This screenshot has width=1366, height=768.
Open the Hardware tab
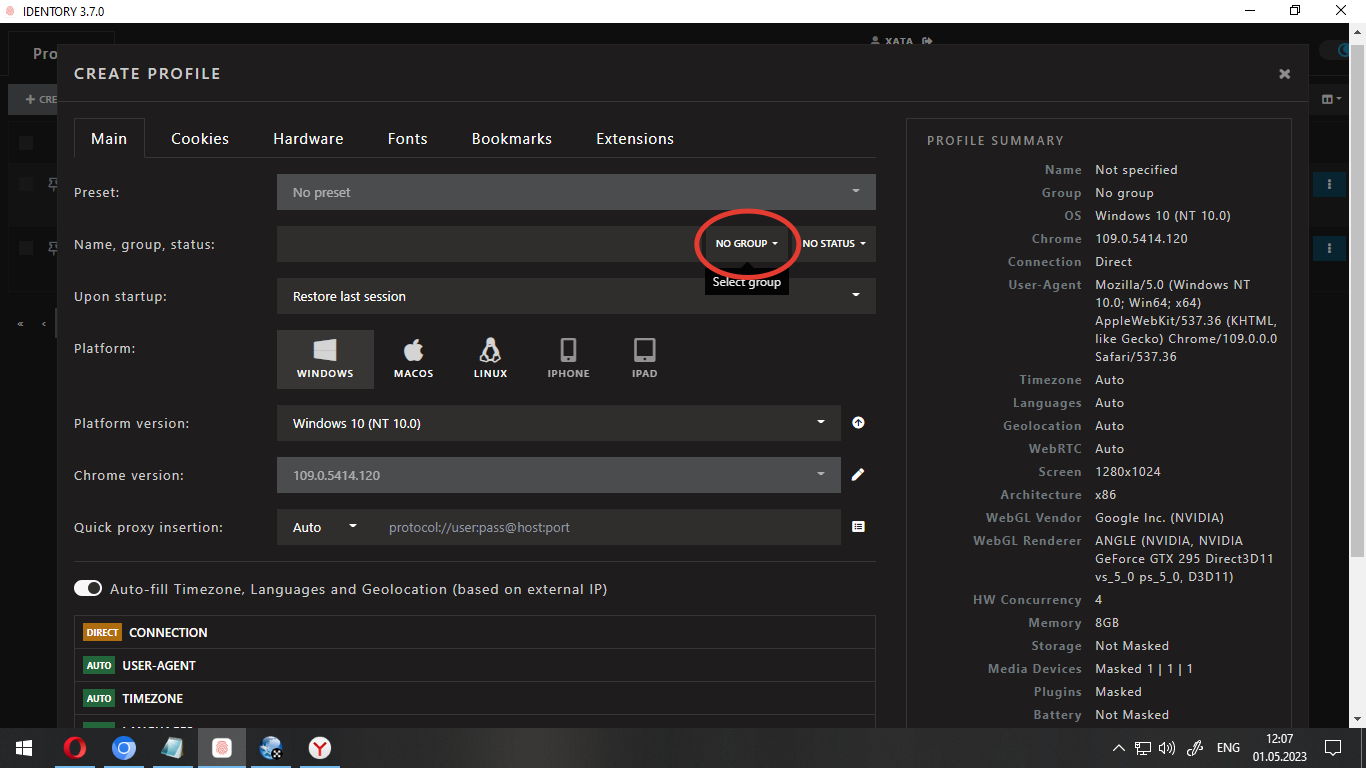click(x=308, y=139)
